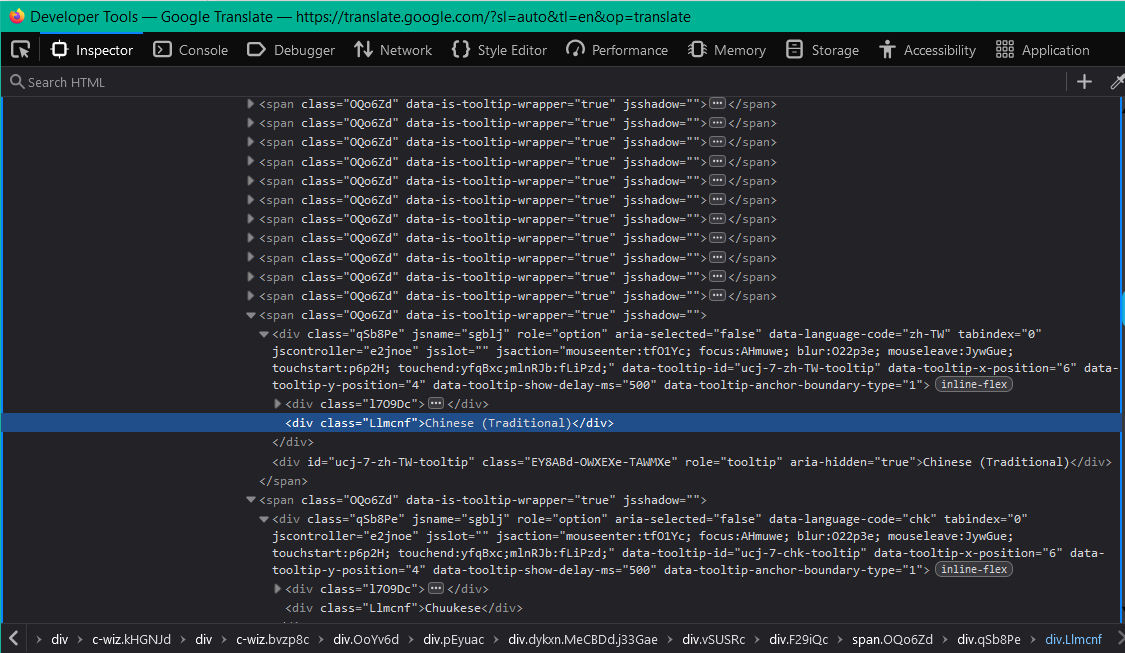The image size is (1125, 653).
Task: Activate the element picker icon
Action: (20, 50)
